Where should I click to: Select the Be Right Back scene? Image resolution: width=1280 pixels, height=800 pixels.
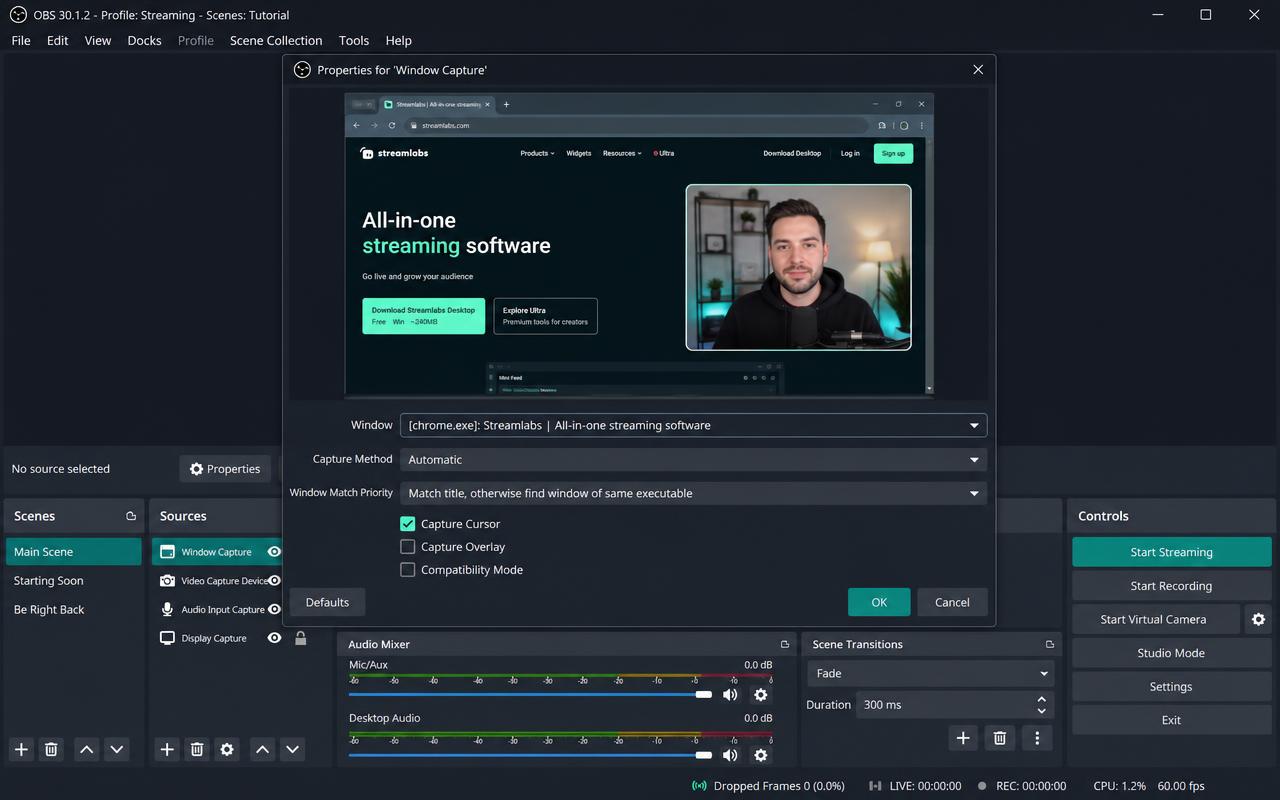73,610
